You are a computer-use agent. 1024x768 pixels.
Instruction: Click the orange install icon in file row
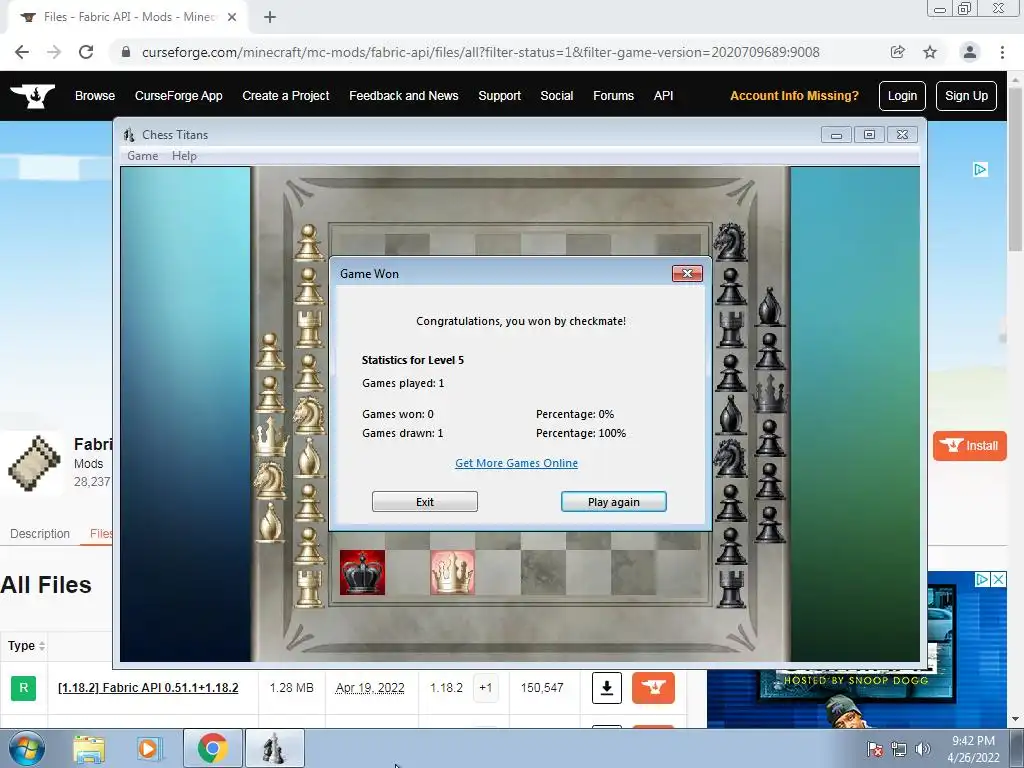pyautogui.click(x=653, y=688)
